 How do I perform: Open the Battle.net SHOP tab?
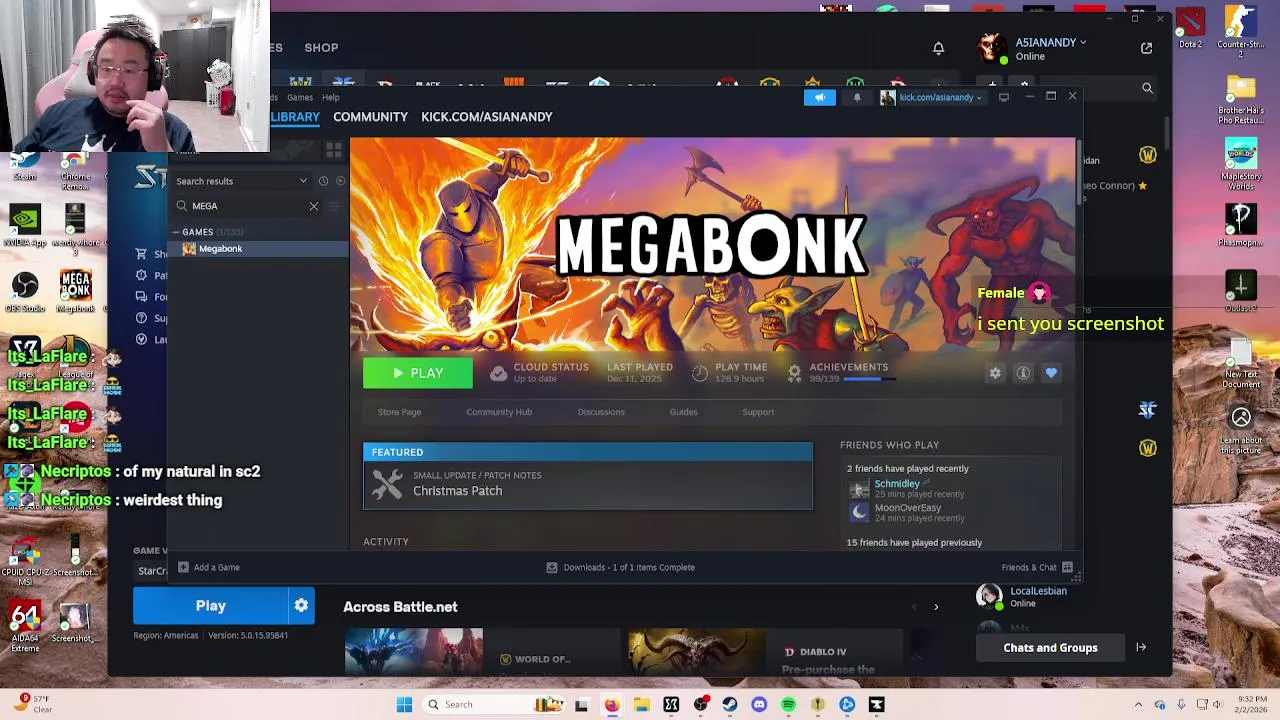[321, 47]
